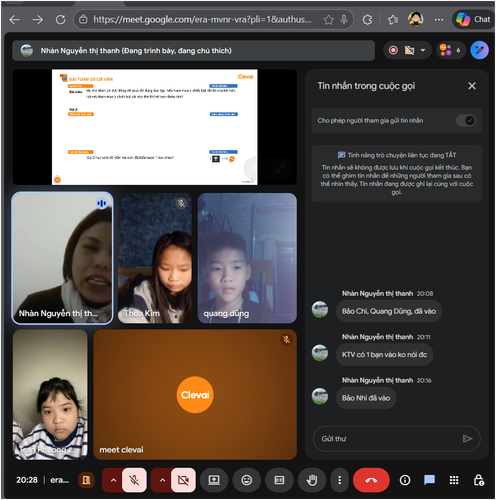Image resolution: width=496 pixels, height=500 pixels.
Task: Go back in the browser
Action: pyautogui.click(x=14, y=20)
